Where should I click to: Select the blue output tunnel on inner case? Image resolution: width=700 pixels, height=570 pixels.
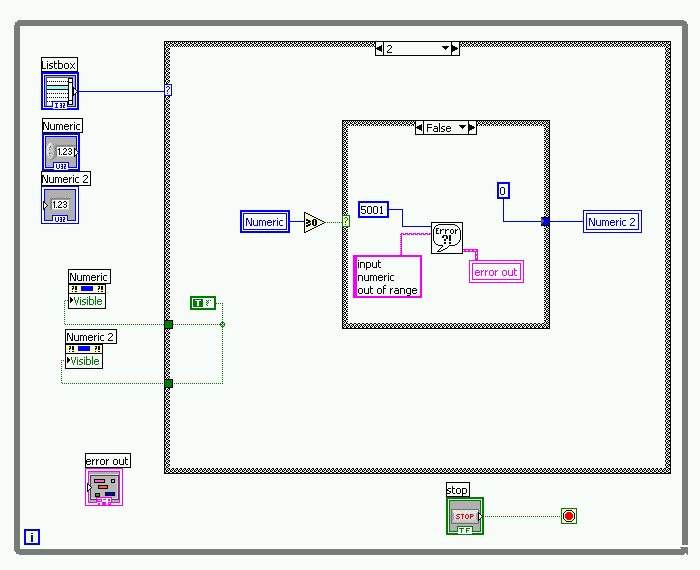pyautogui.click(x=545, y=221)
